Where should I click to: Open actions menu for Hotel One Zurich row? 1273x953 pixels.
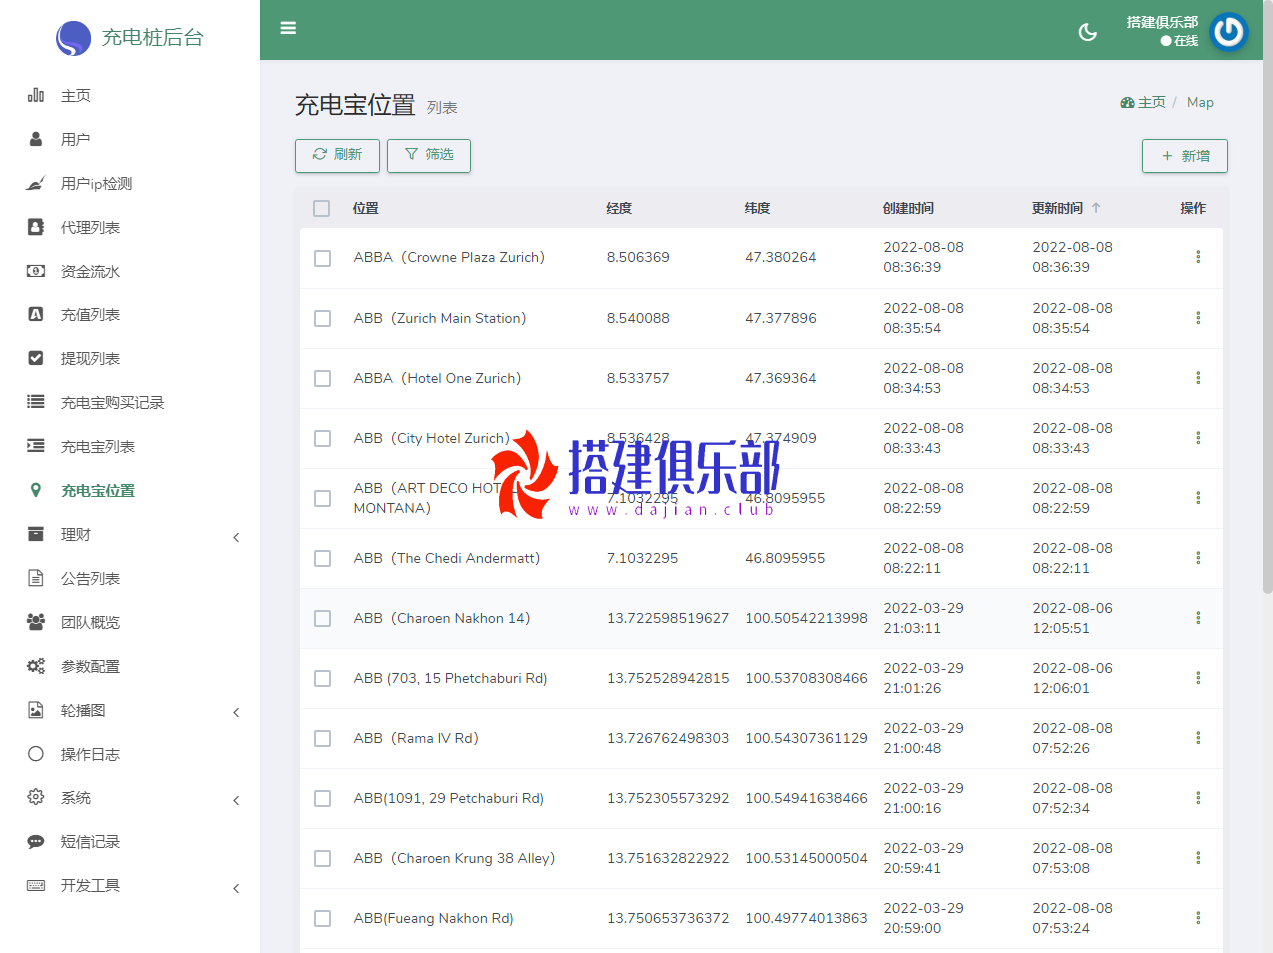pos(1198,378)
